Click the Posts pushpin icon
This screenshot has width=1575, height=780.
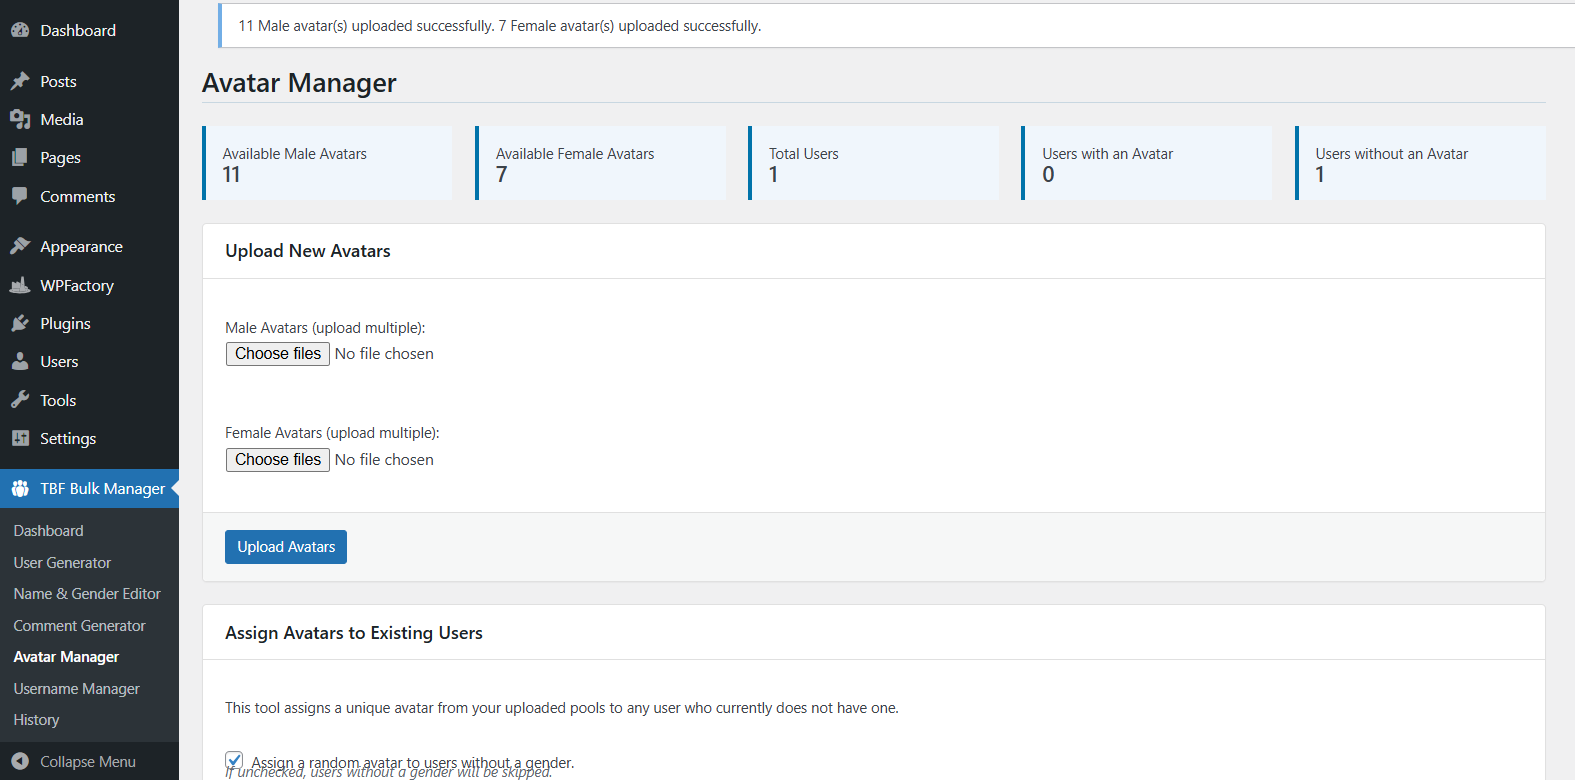[x=20, y=81]
